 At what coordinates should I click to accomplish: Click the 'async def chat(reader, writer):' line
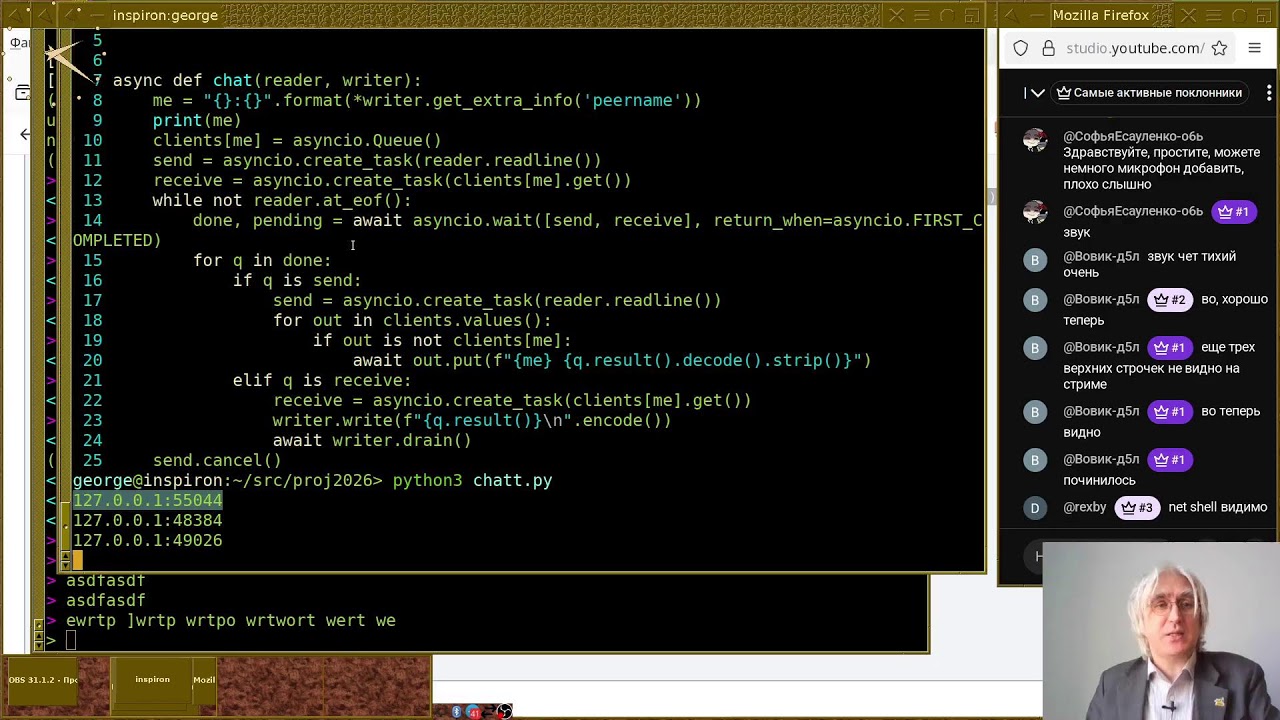pyautogui.click(x=267, y=80)
